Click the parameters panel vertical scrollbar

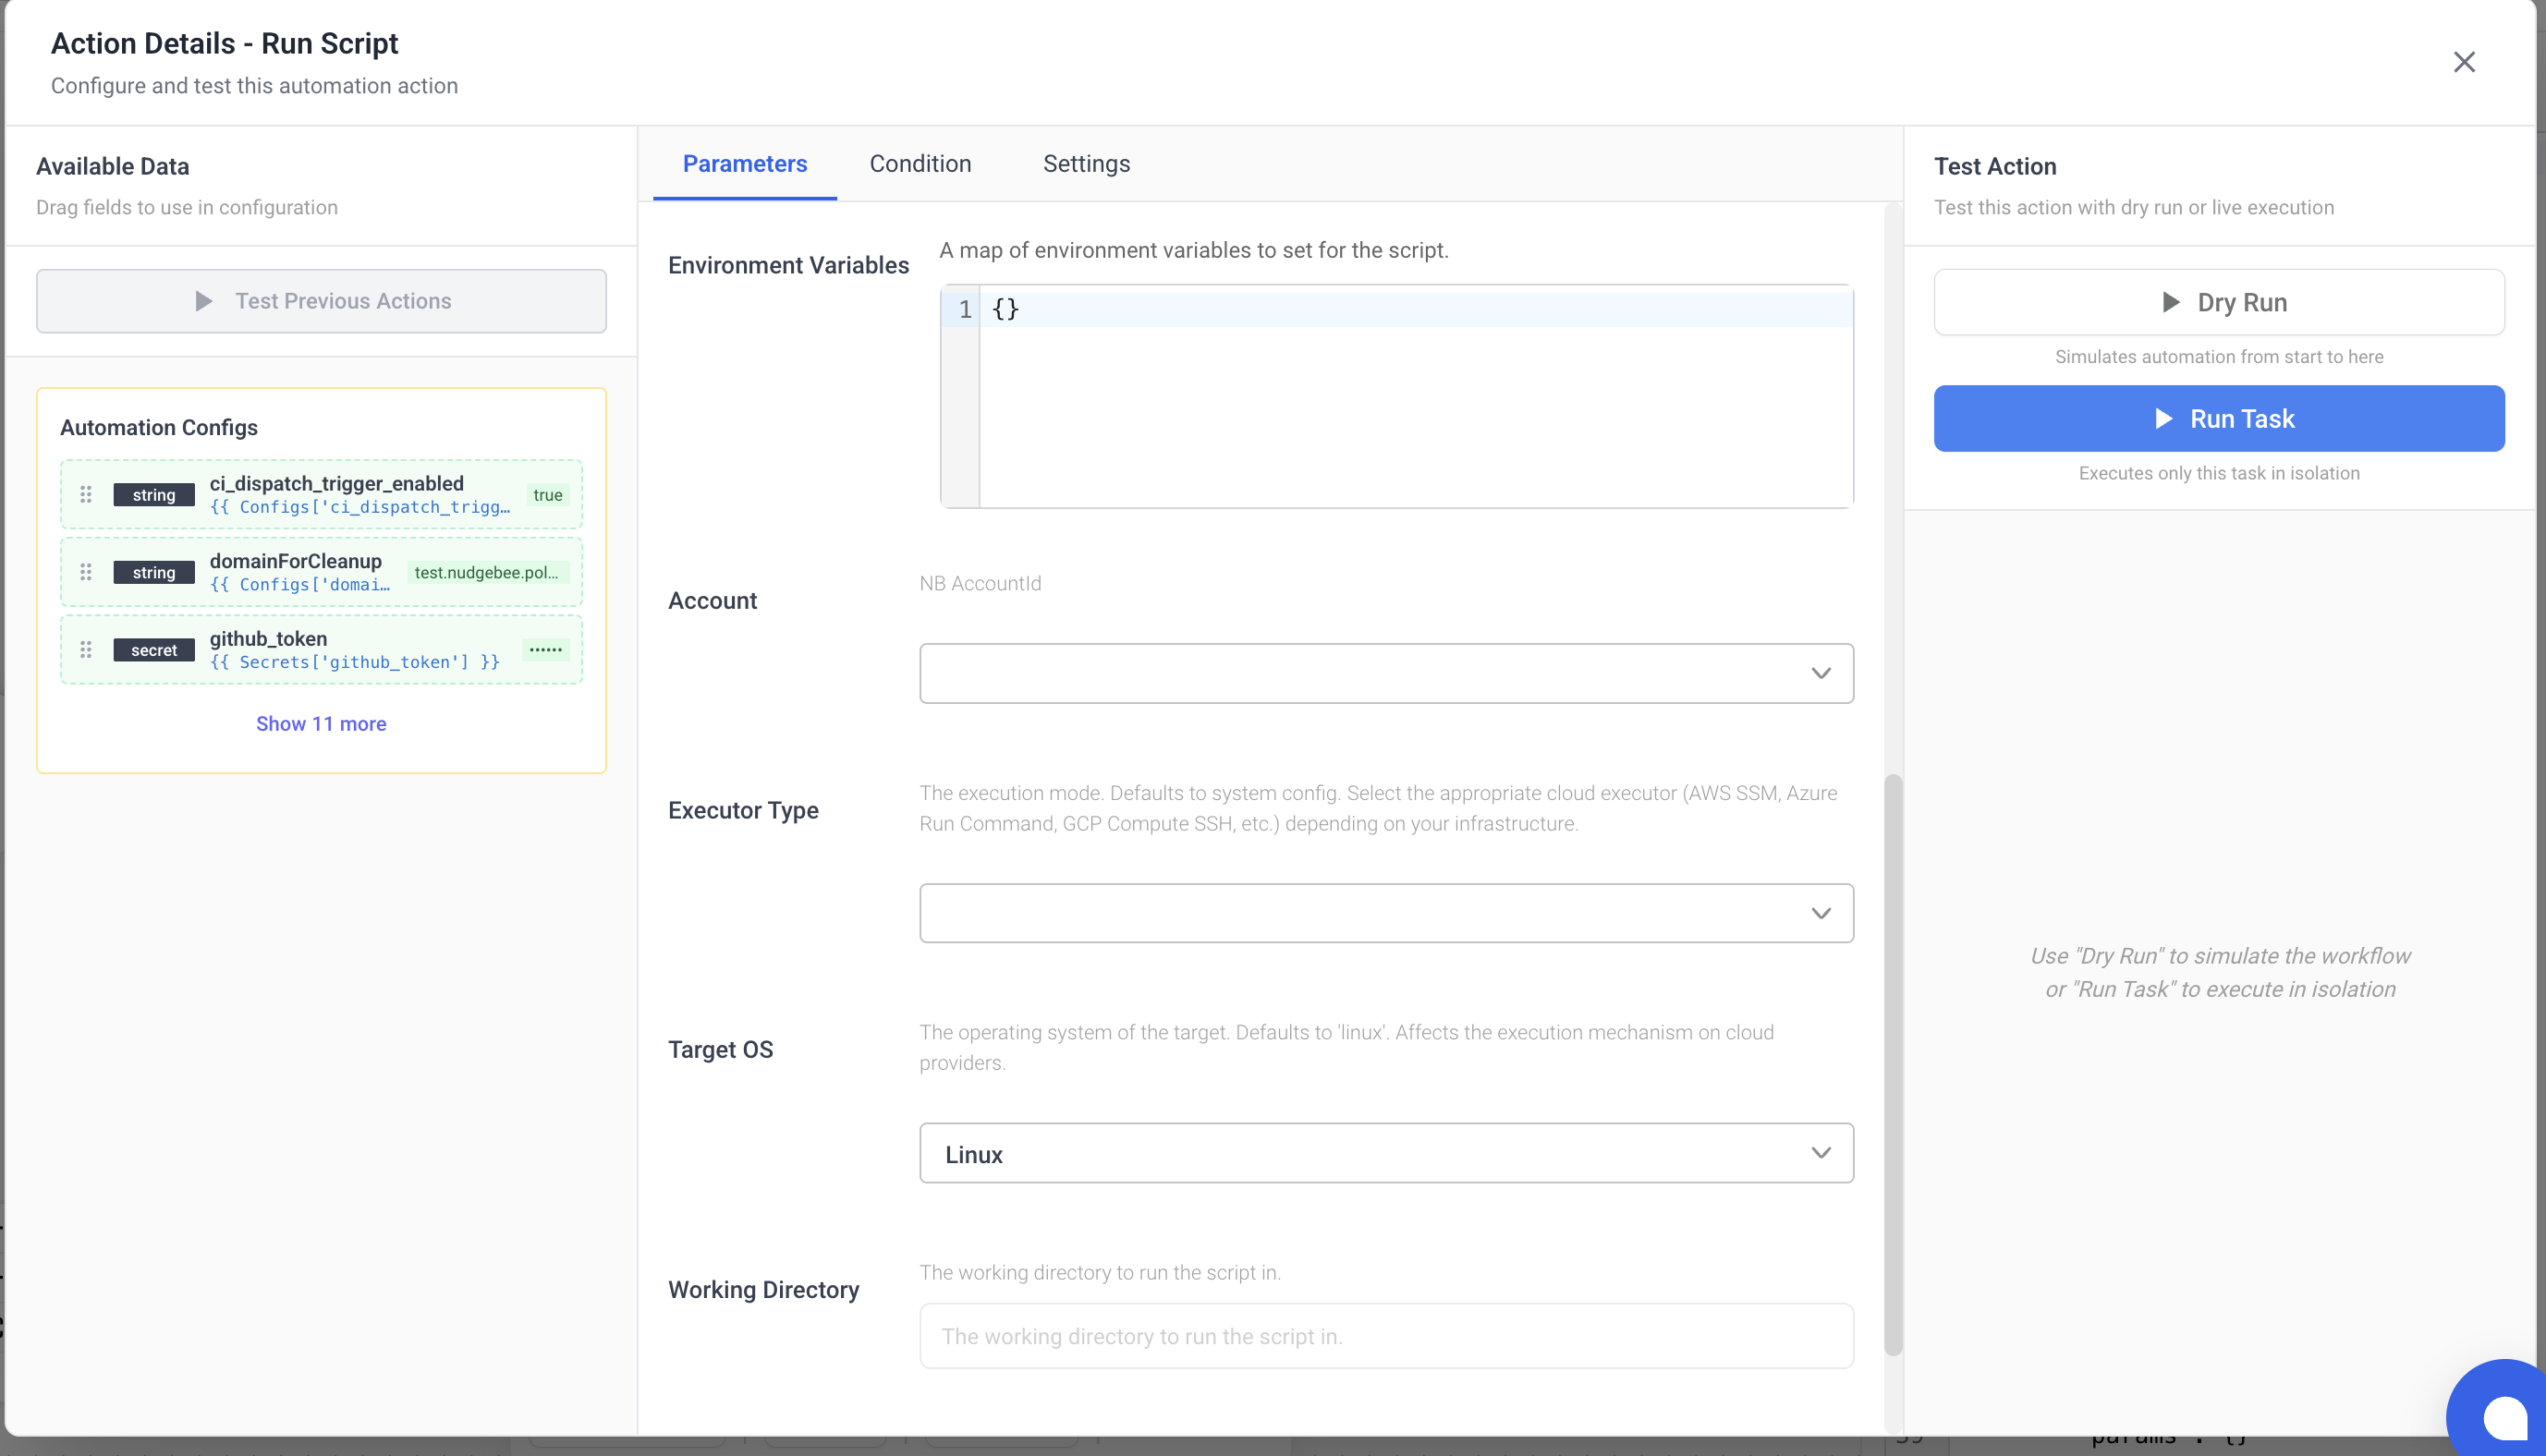[1892, 1065]
